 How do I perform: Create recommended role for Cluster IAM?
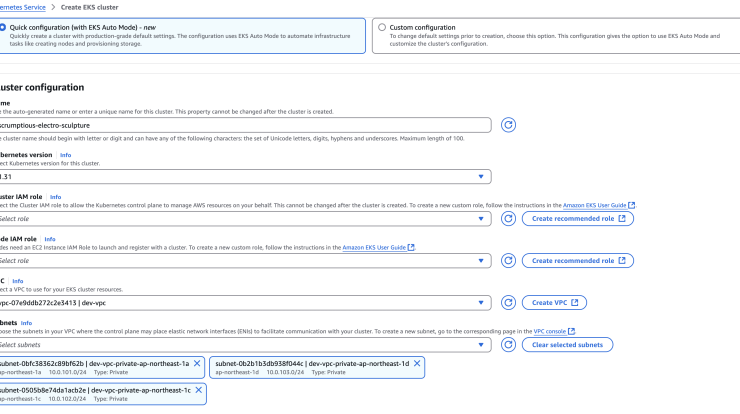pyautogui.click(x=578, y=219)
